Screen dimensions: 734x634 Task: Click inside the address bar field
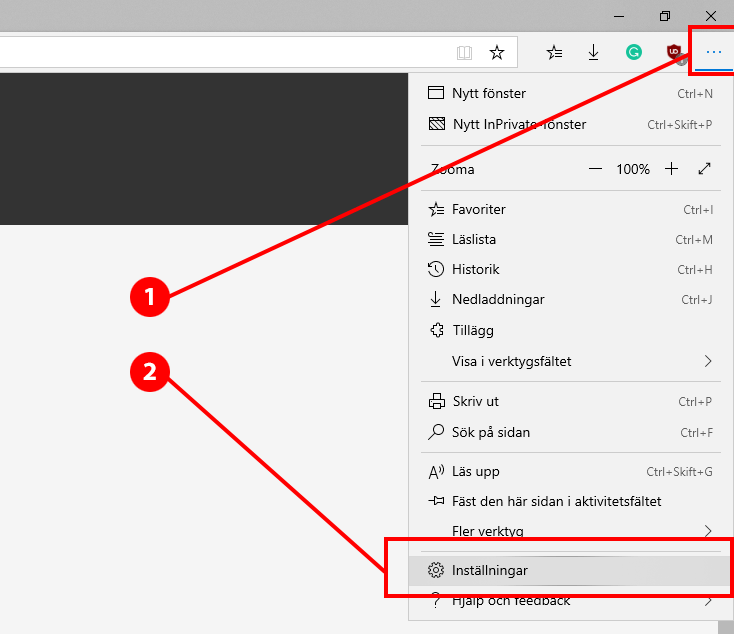(220, 52)
